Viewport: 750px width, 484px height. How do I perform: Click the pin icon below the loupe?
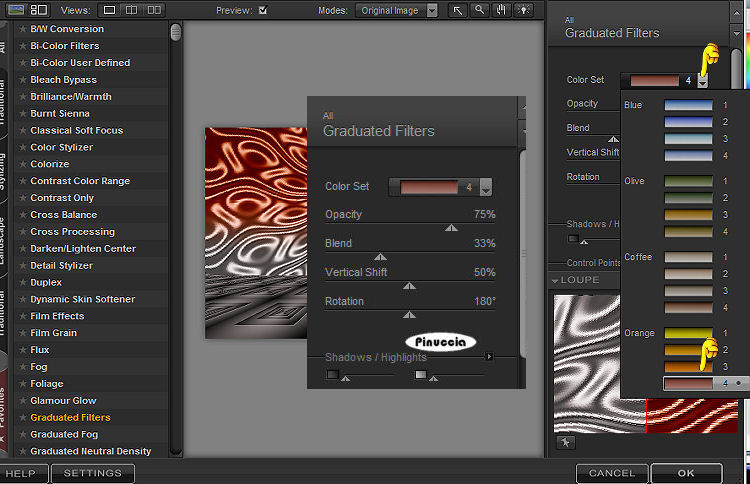click(x=565, y=442)
